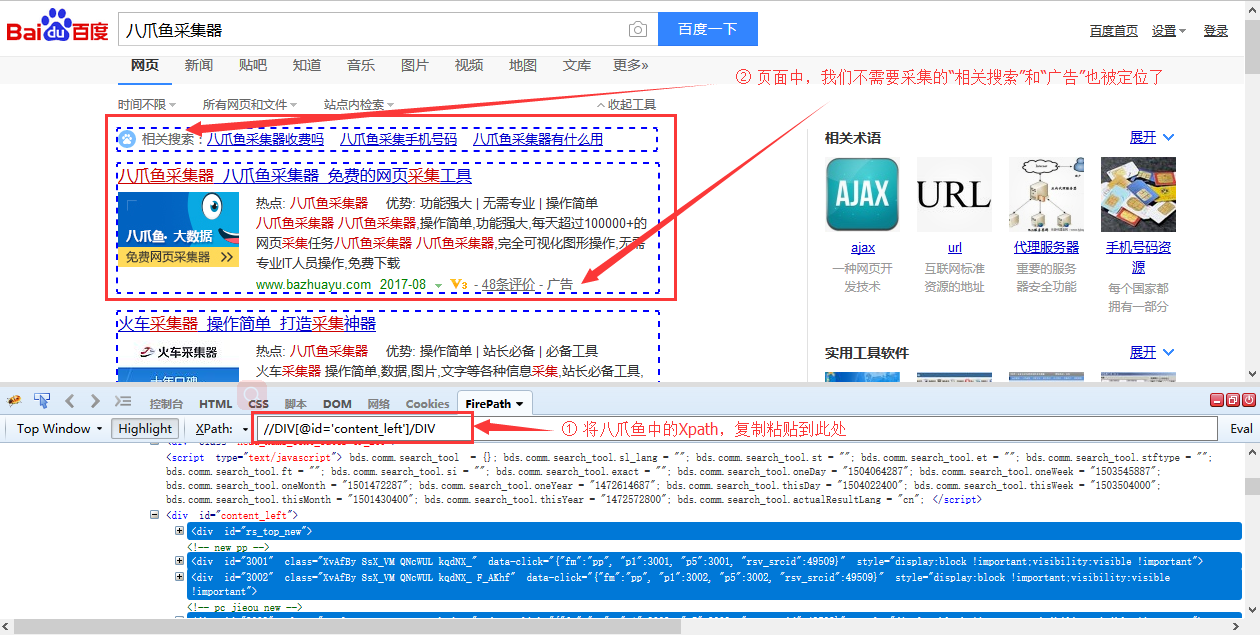Click the 登录 login link
The image size is (1260, 635).
pos(1216,31)
